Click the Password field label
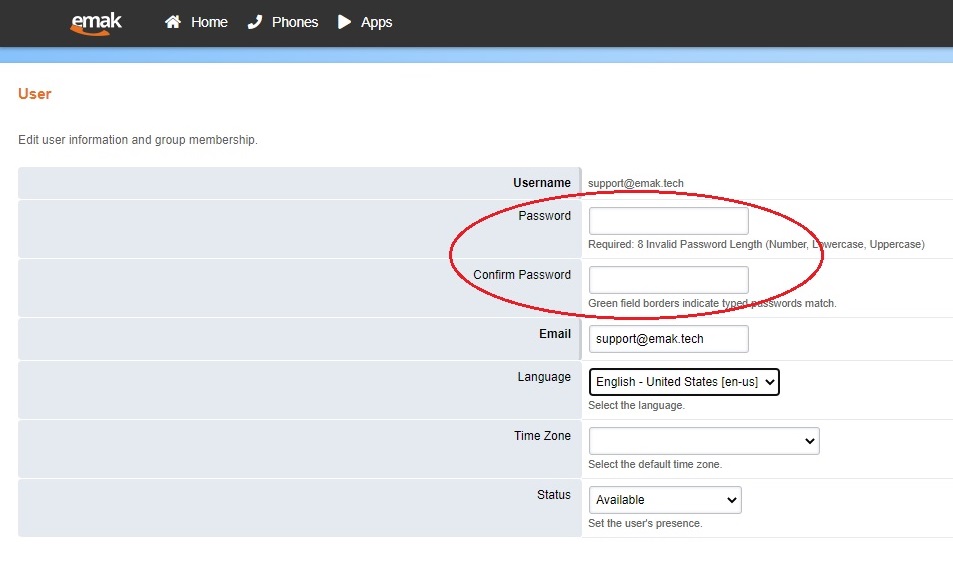953x582 pixels. (547, 215)
